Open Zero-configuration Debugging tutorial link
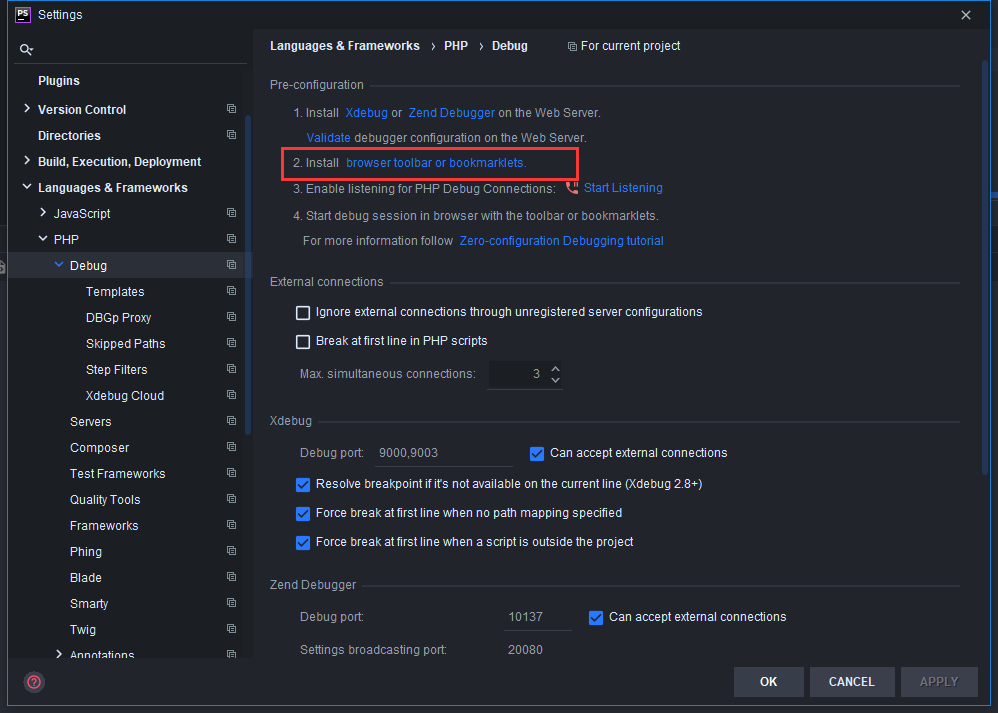998x713 pixels. (x=561, y=241)
